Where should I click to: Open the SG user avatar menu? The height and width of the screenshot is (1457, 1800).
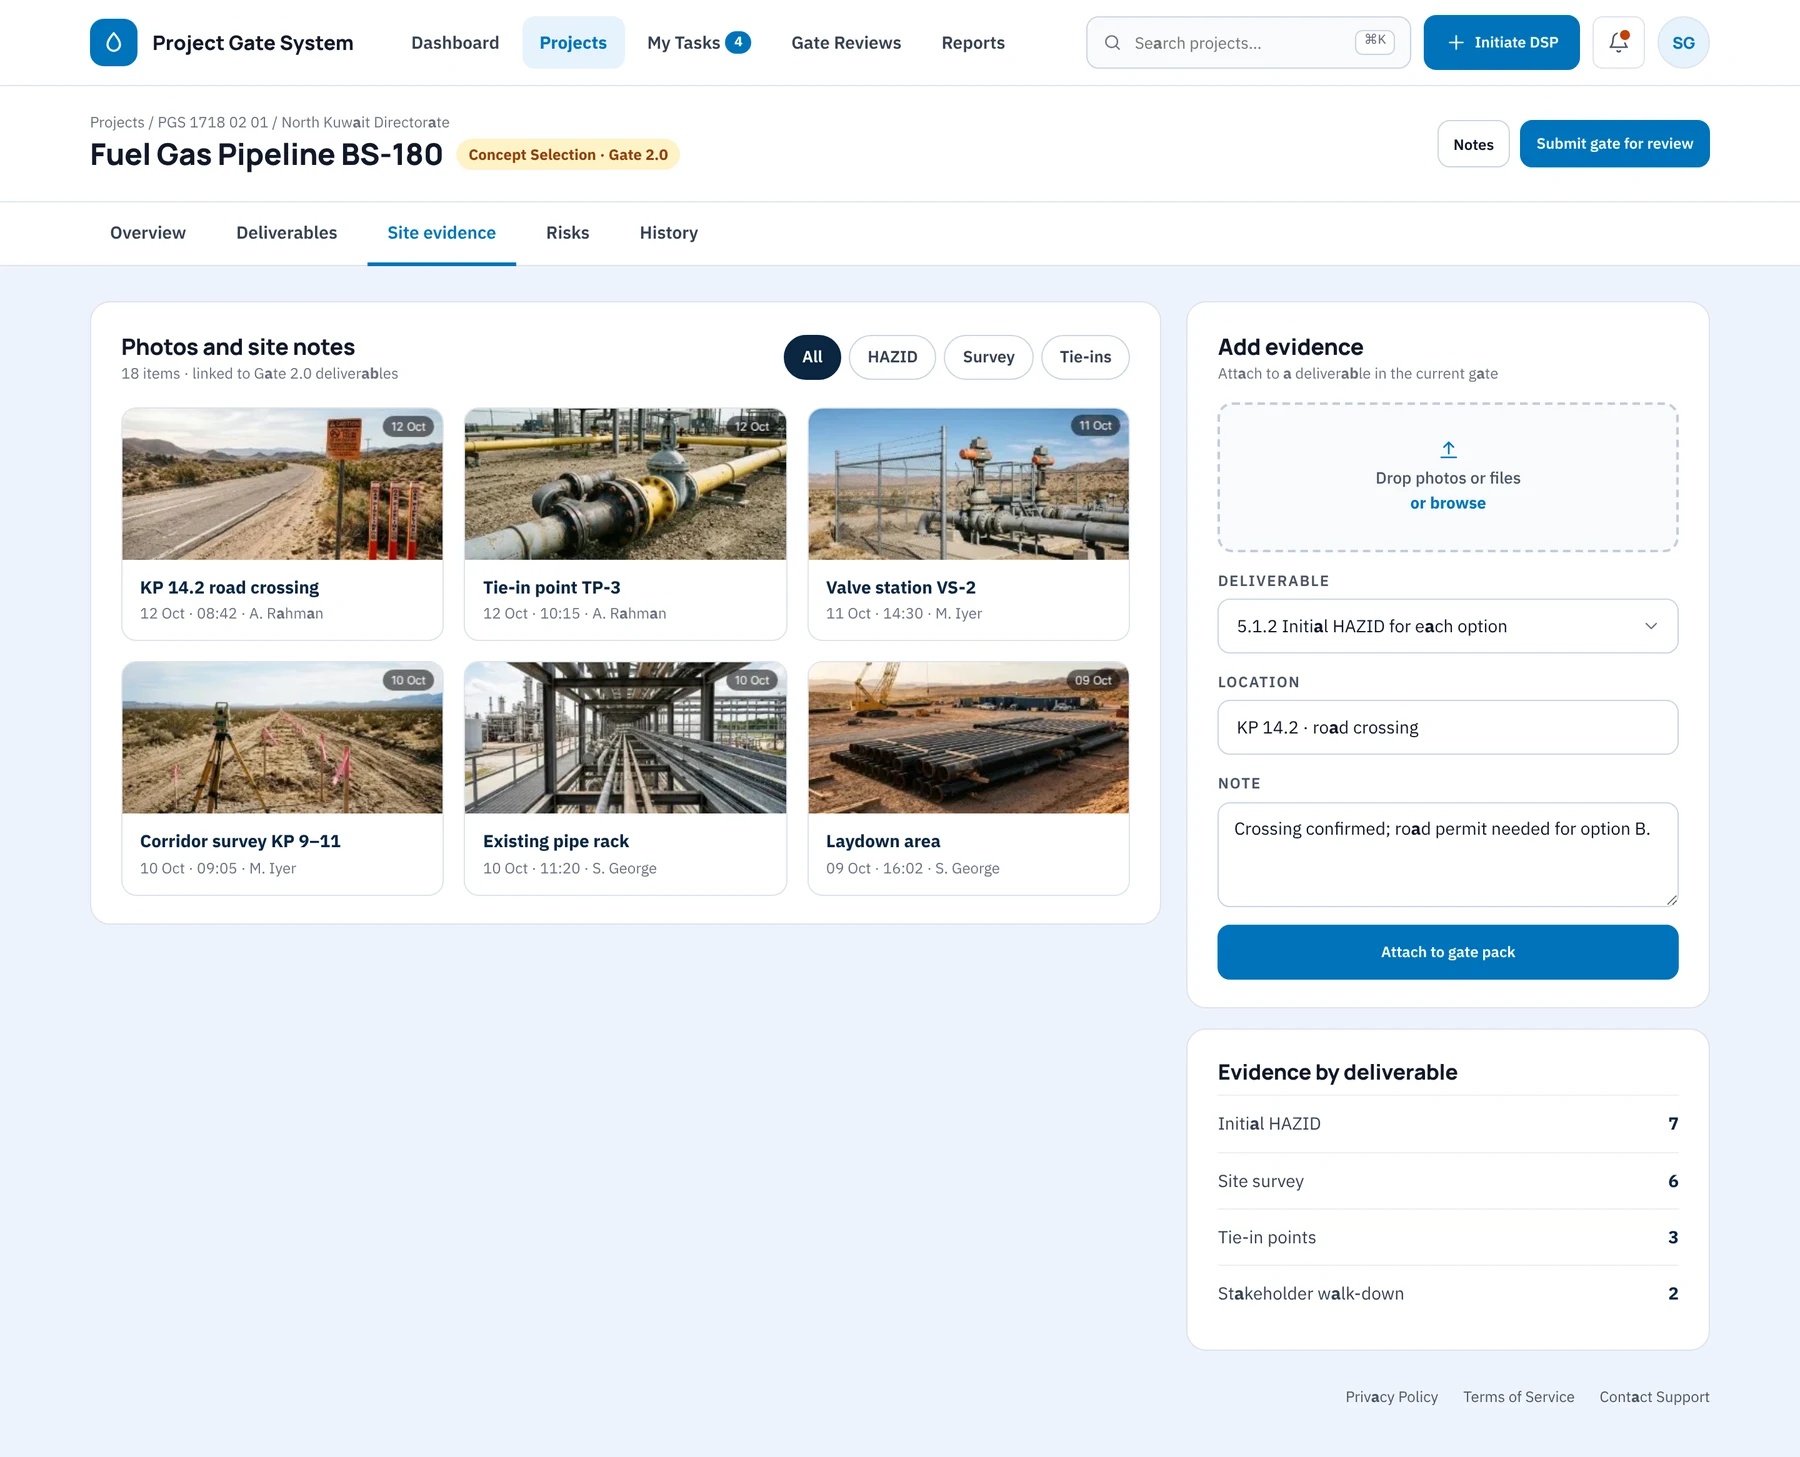[1683, 43]
